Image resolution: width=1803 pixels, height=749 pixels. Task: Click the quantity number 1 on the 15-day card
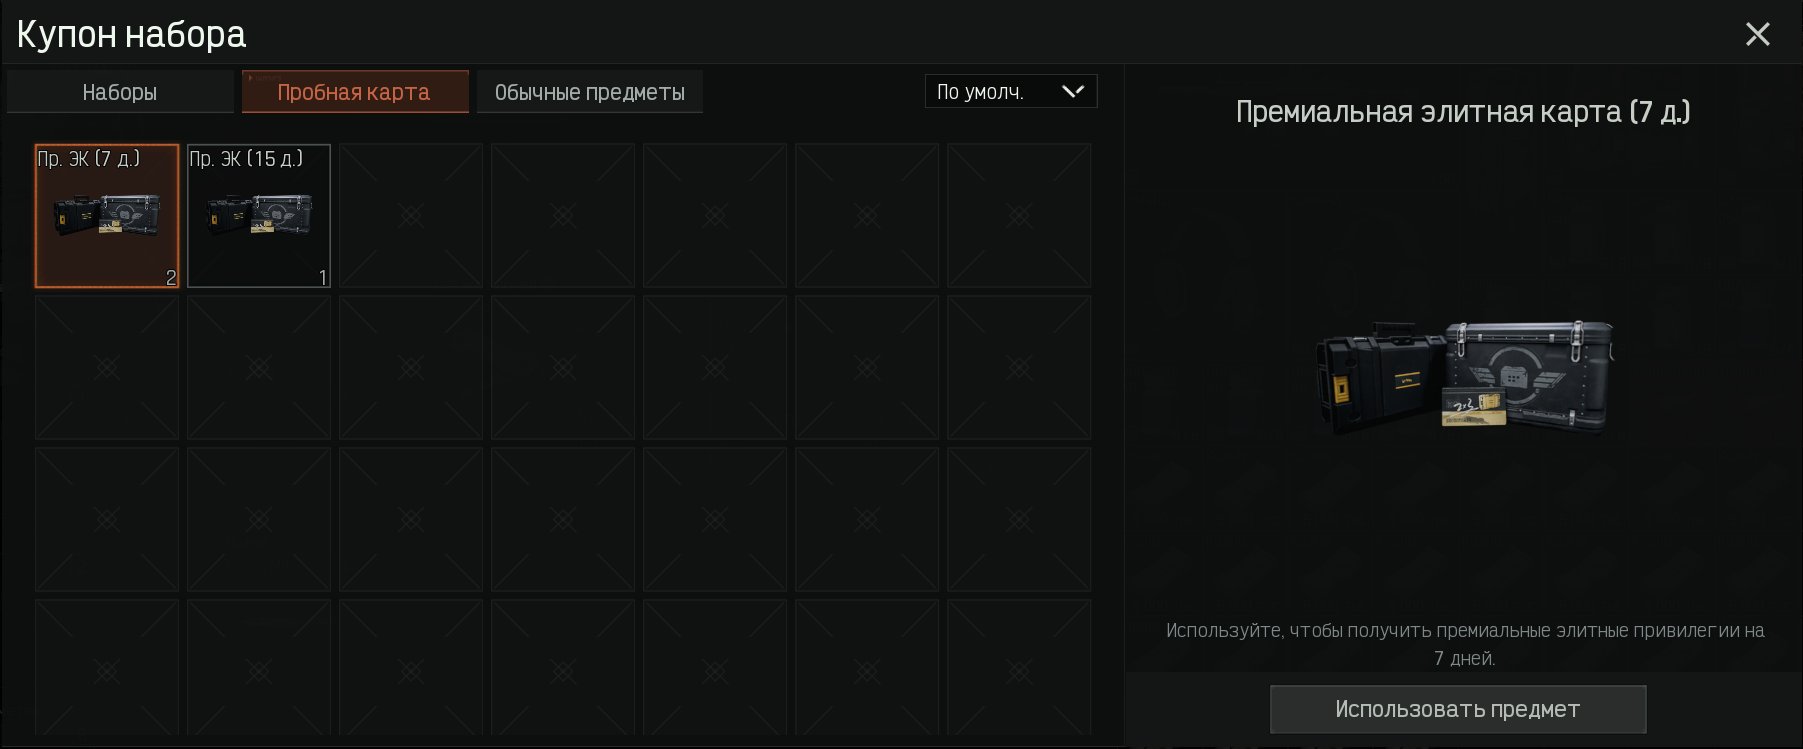coord(323,278)
